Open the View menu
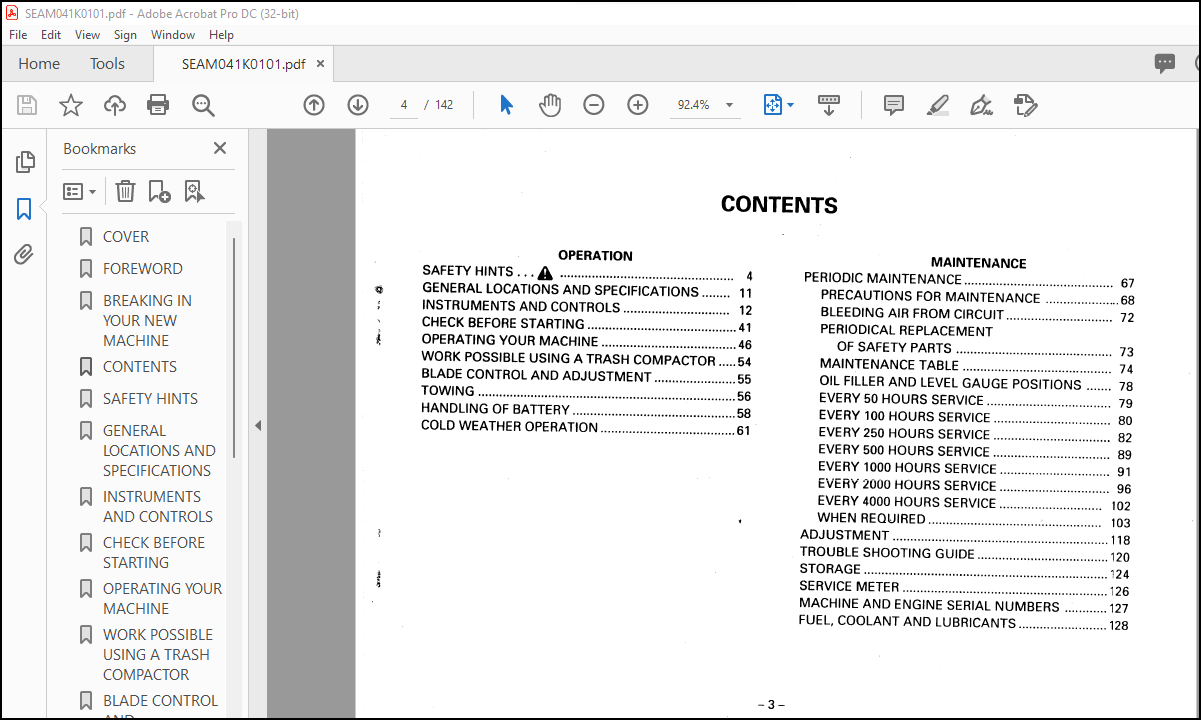The height and width of the screenshot is (720, 1201). 88,34
